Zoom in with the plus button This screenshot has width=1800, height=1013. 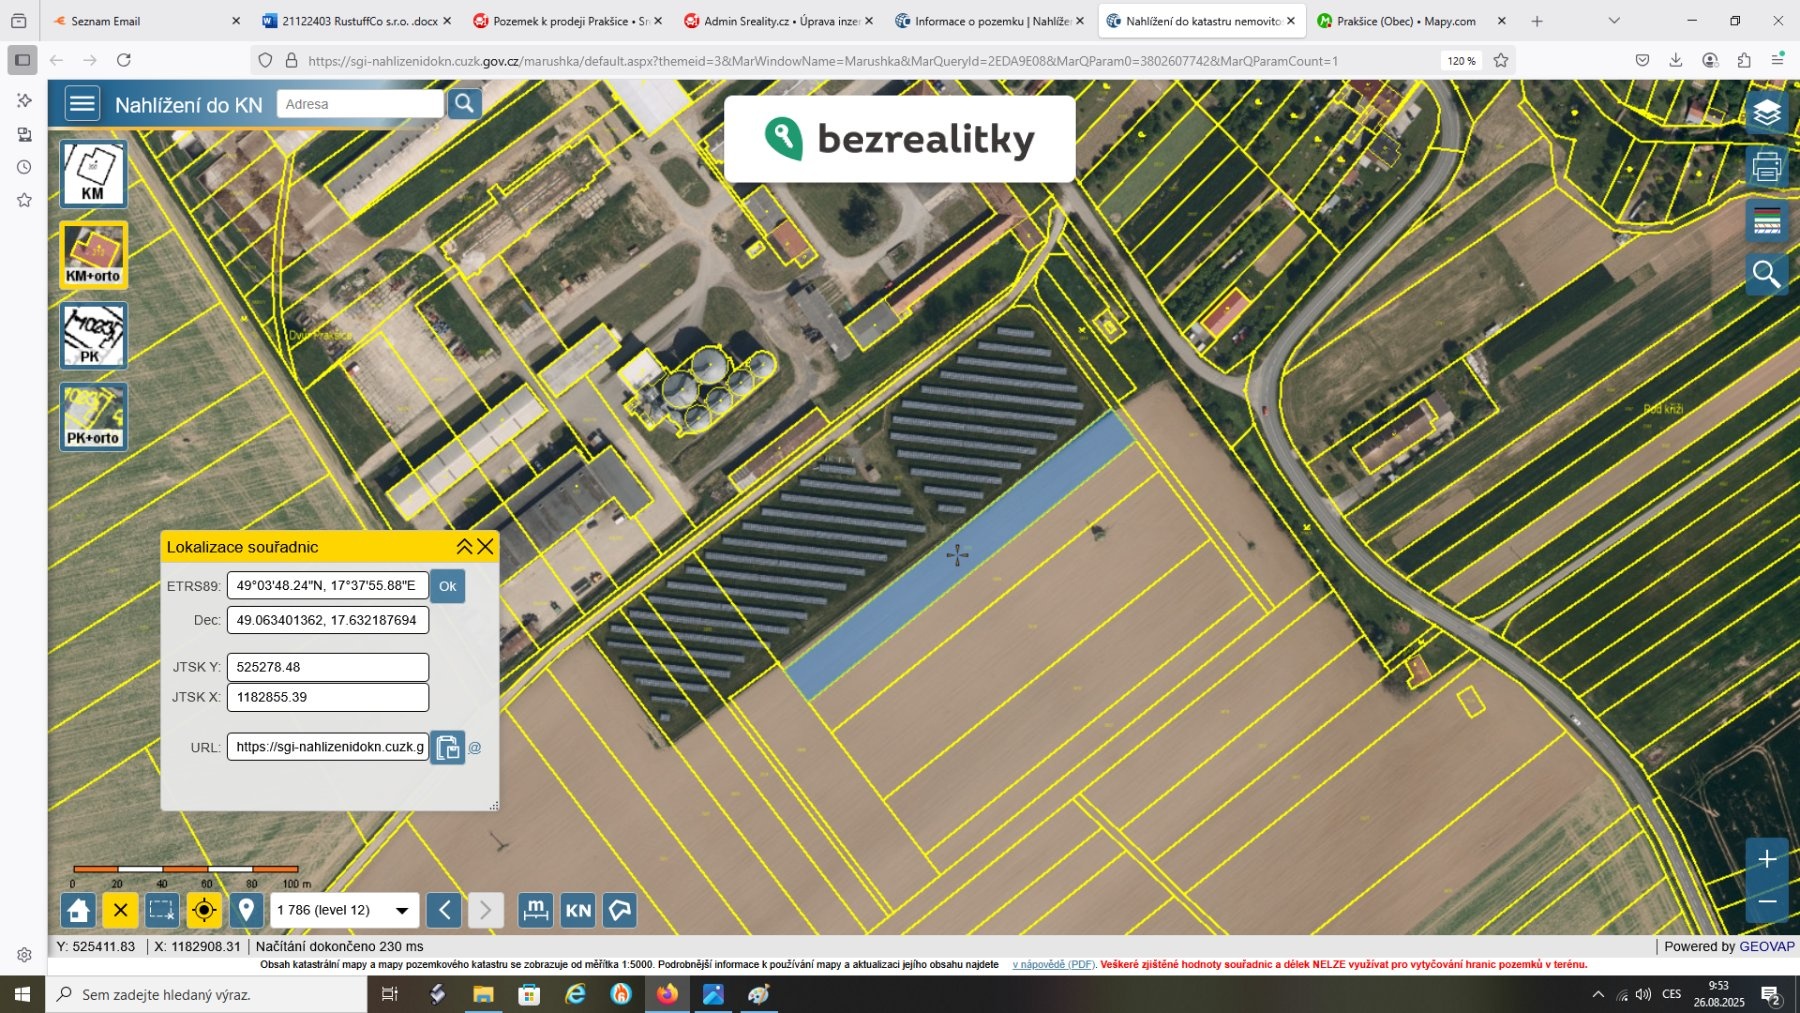(1767, 859)
